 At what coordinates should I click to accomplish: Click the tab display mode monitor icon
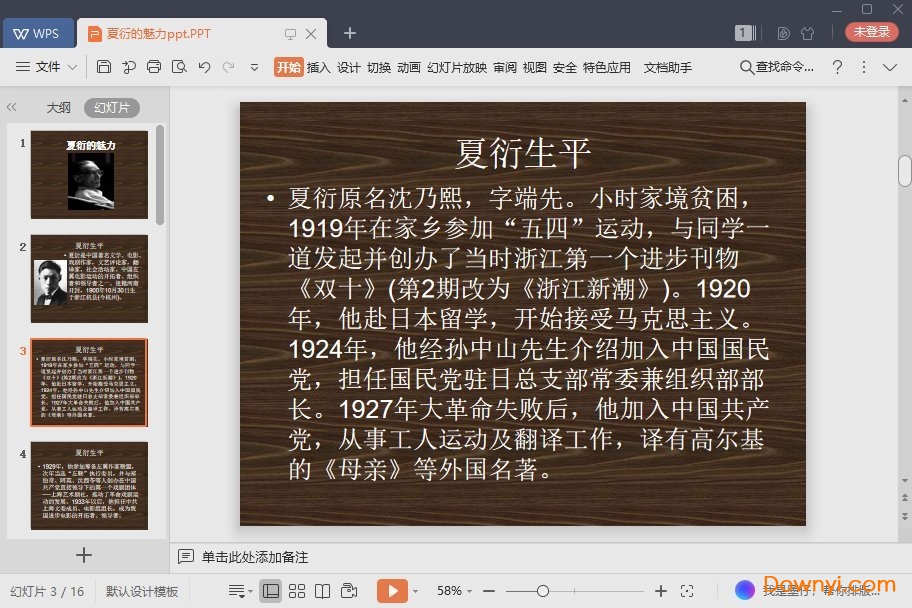coord(290,34)
